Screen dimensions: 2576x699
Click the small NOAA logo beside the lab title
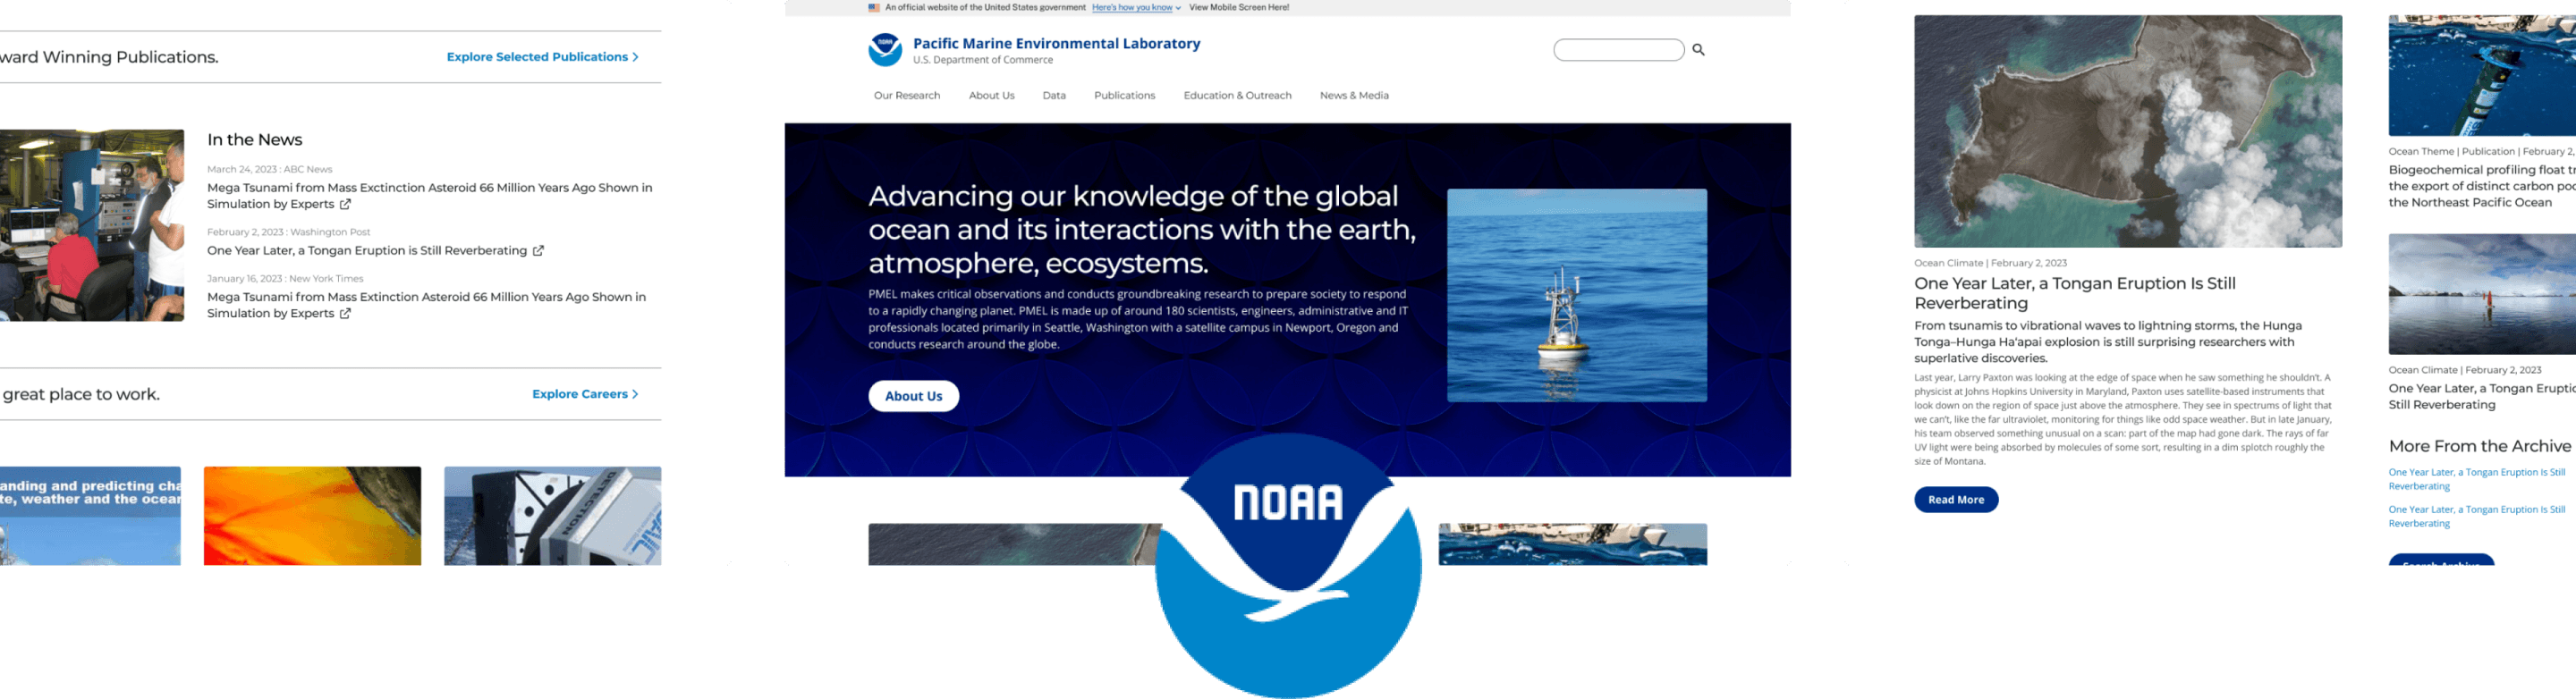coord(885,50)
